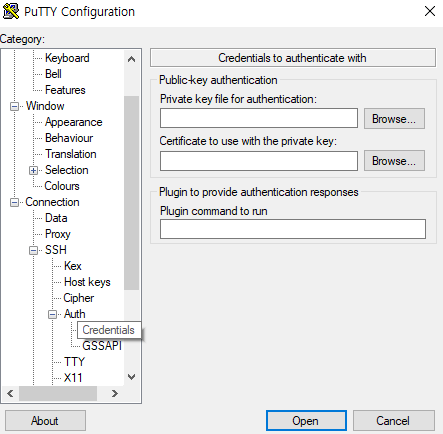Expand the Selection tree node
Viewport: 443px width, 434px height.
pos(33,171)
